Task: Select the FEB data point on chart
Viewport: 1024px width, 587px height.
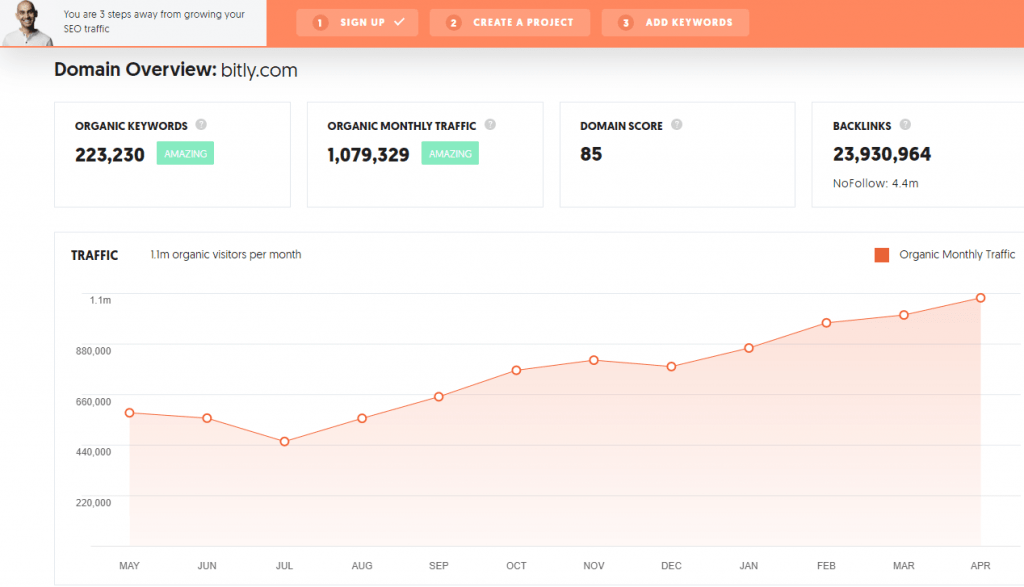Action: [x=826, y=323]
